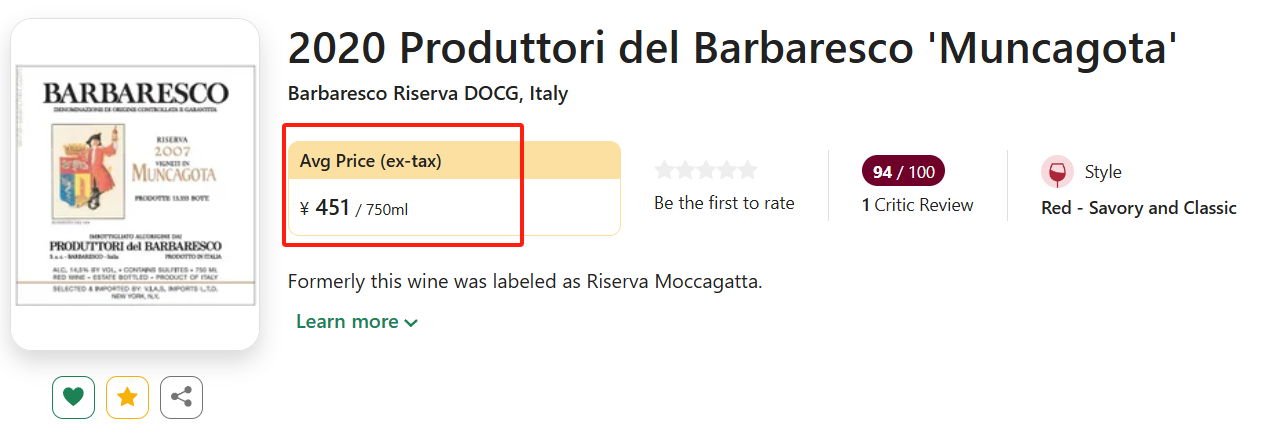Click the Avg Price (ex-tax) header
Viewport: 1270px width, 434px height.
tap(371, 161)
